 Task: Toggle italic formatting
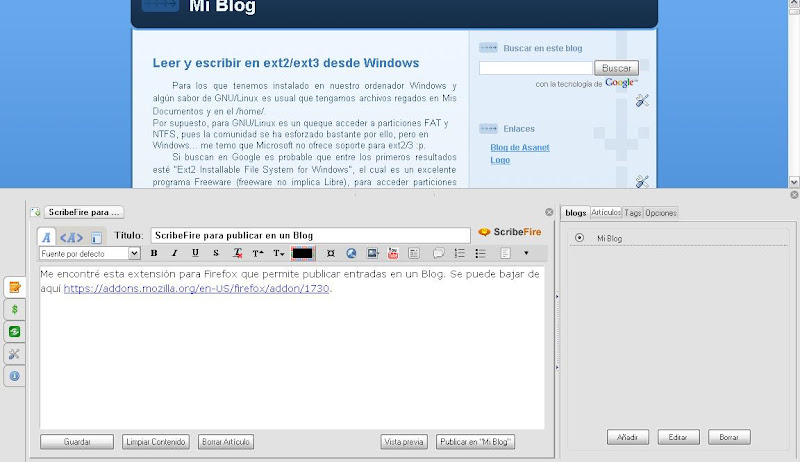pos(174,253)
